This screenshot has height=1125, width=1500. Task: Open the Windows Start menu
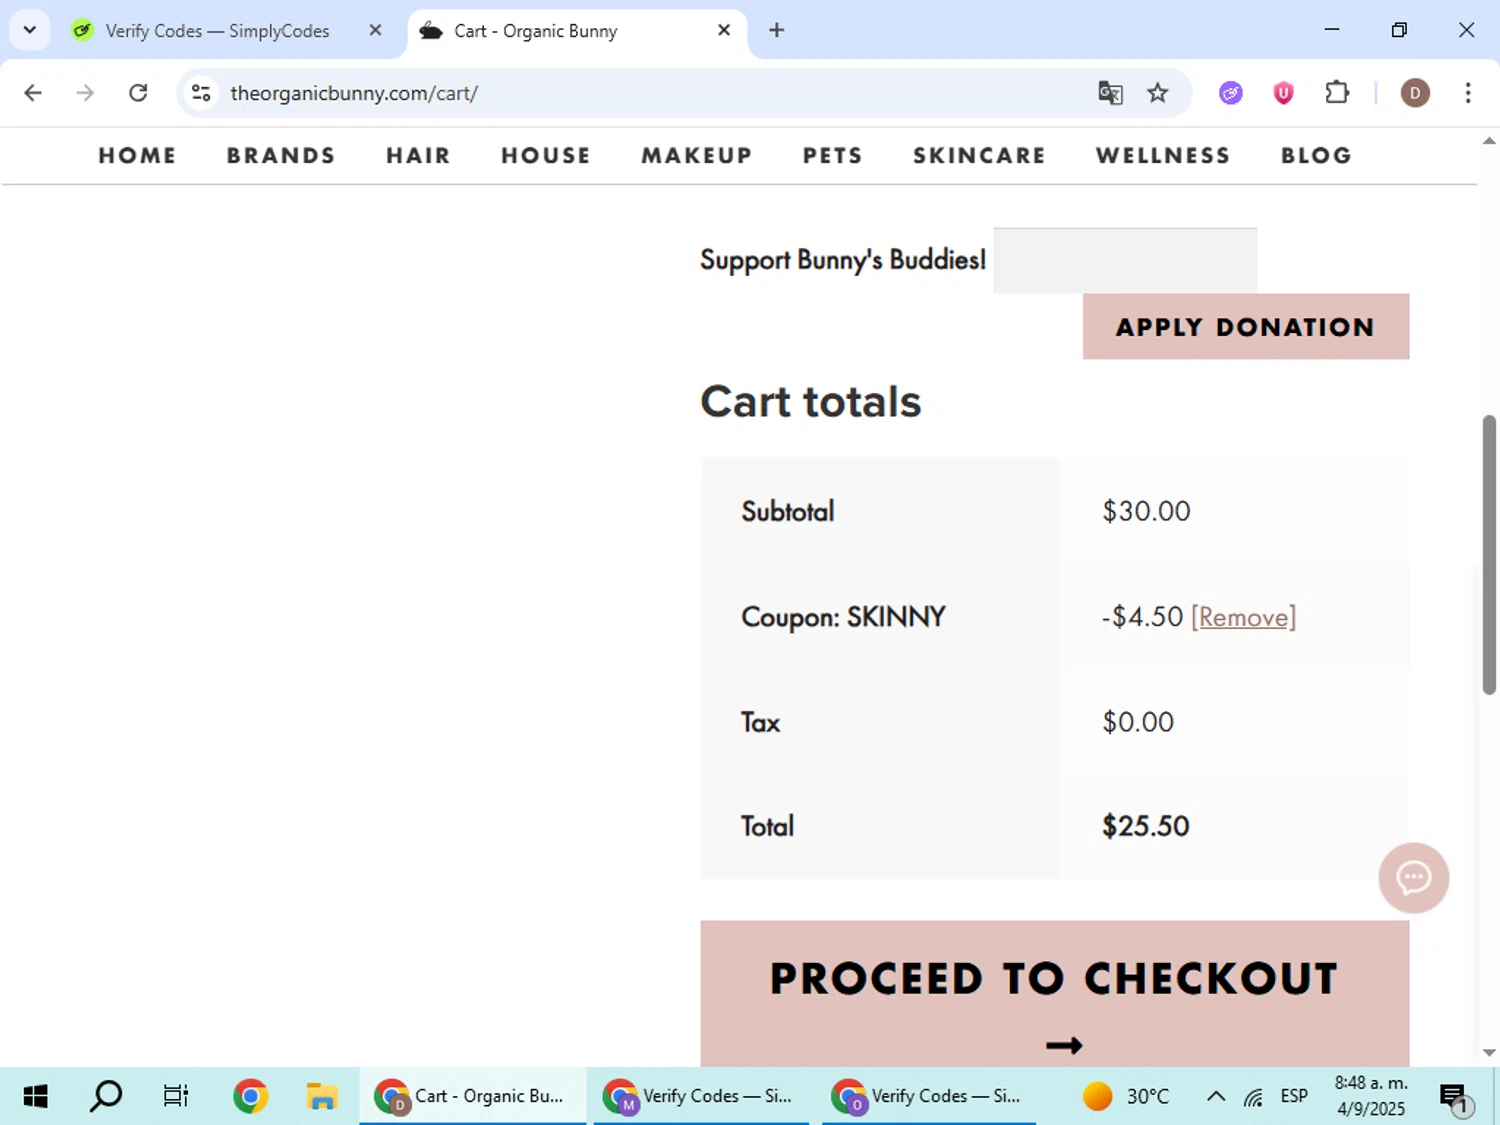pyautogui.click(x=35, y=1096)
